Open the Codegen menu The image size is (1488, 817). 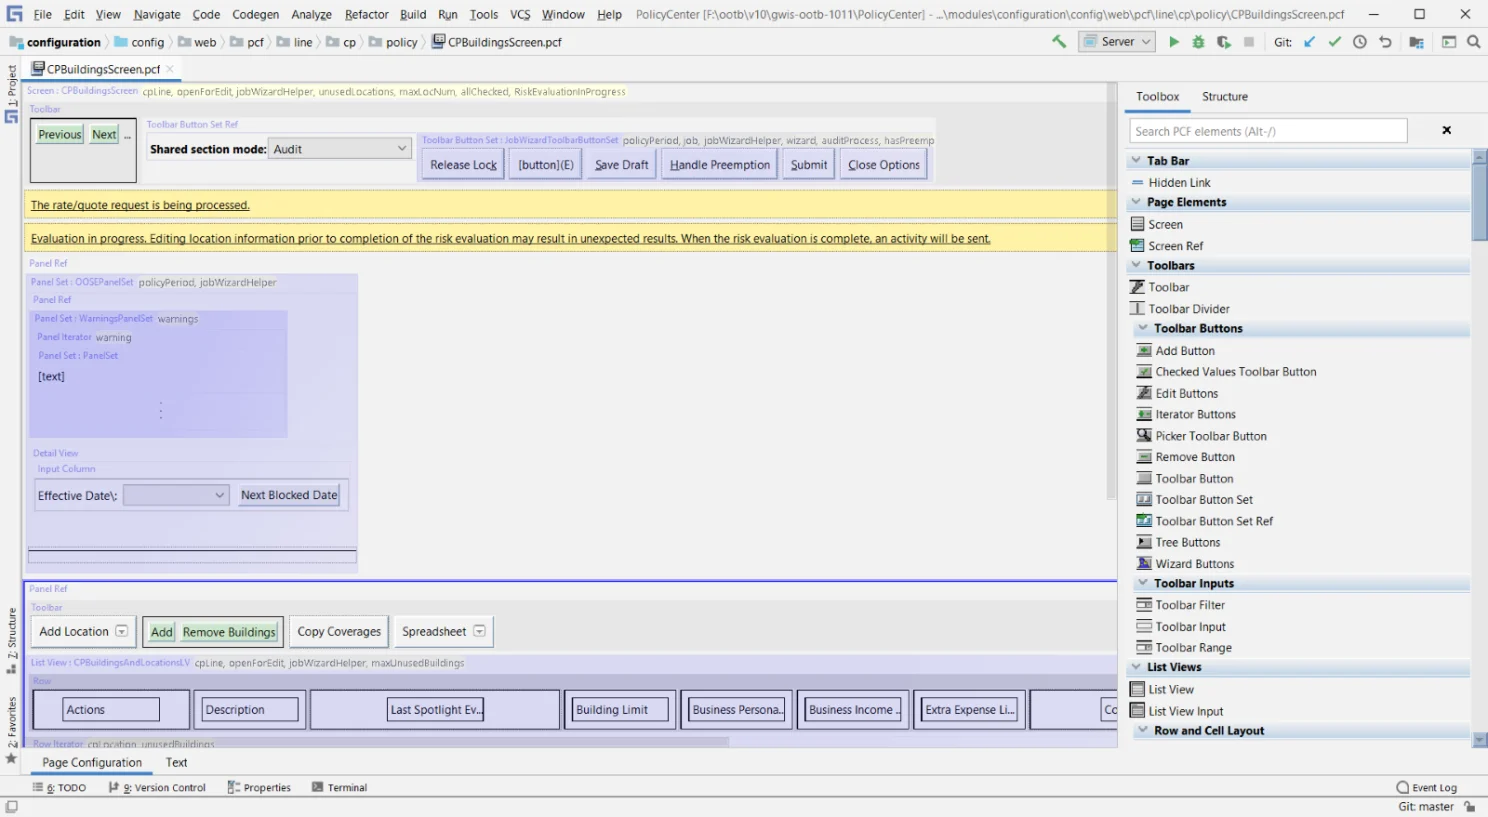coord(255,14)
